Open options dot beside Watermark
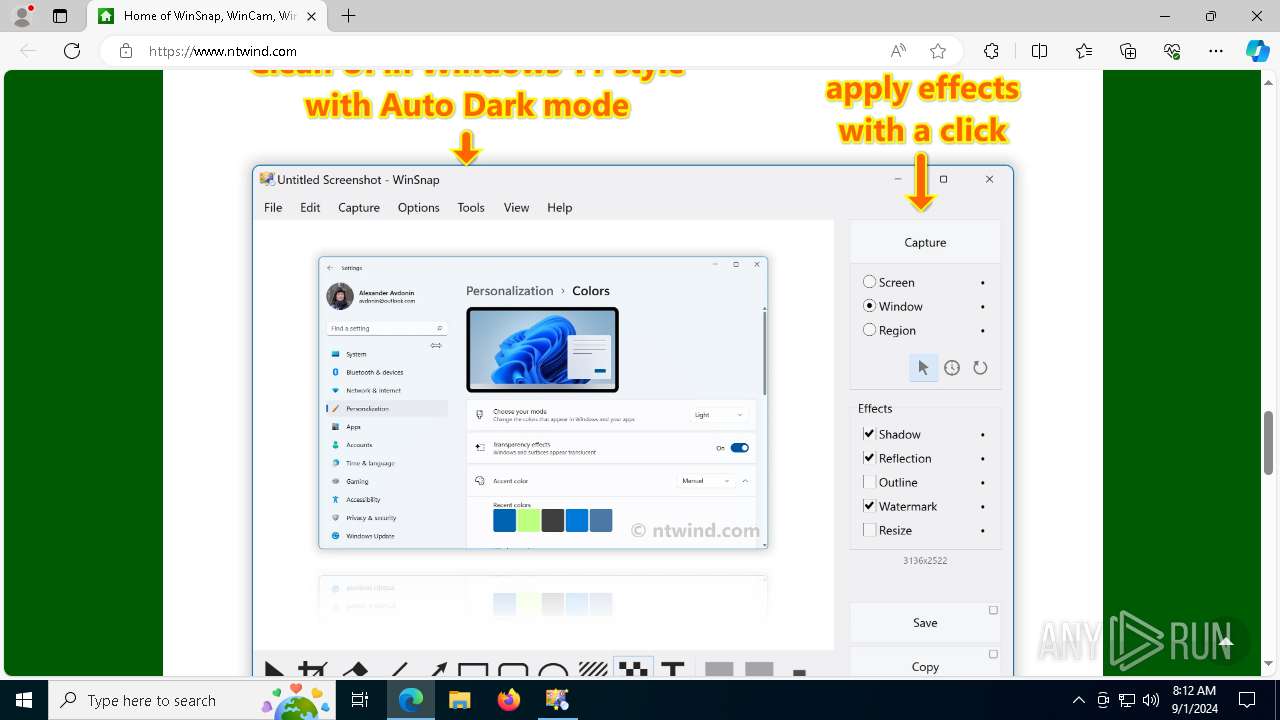The width and height of the screenshot is (1280, 720). (x=983, y=507)
